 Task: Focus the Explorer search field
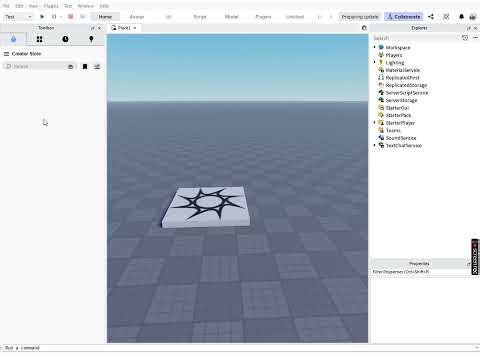(x=416, y=38)
